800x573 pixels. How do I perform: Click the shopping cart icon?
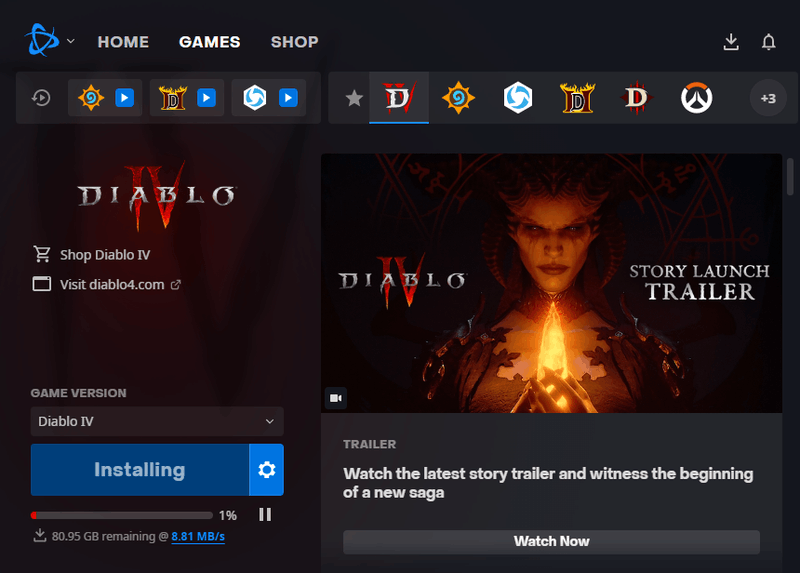pos(42,254)
